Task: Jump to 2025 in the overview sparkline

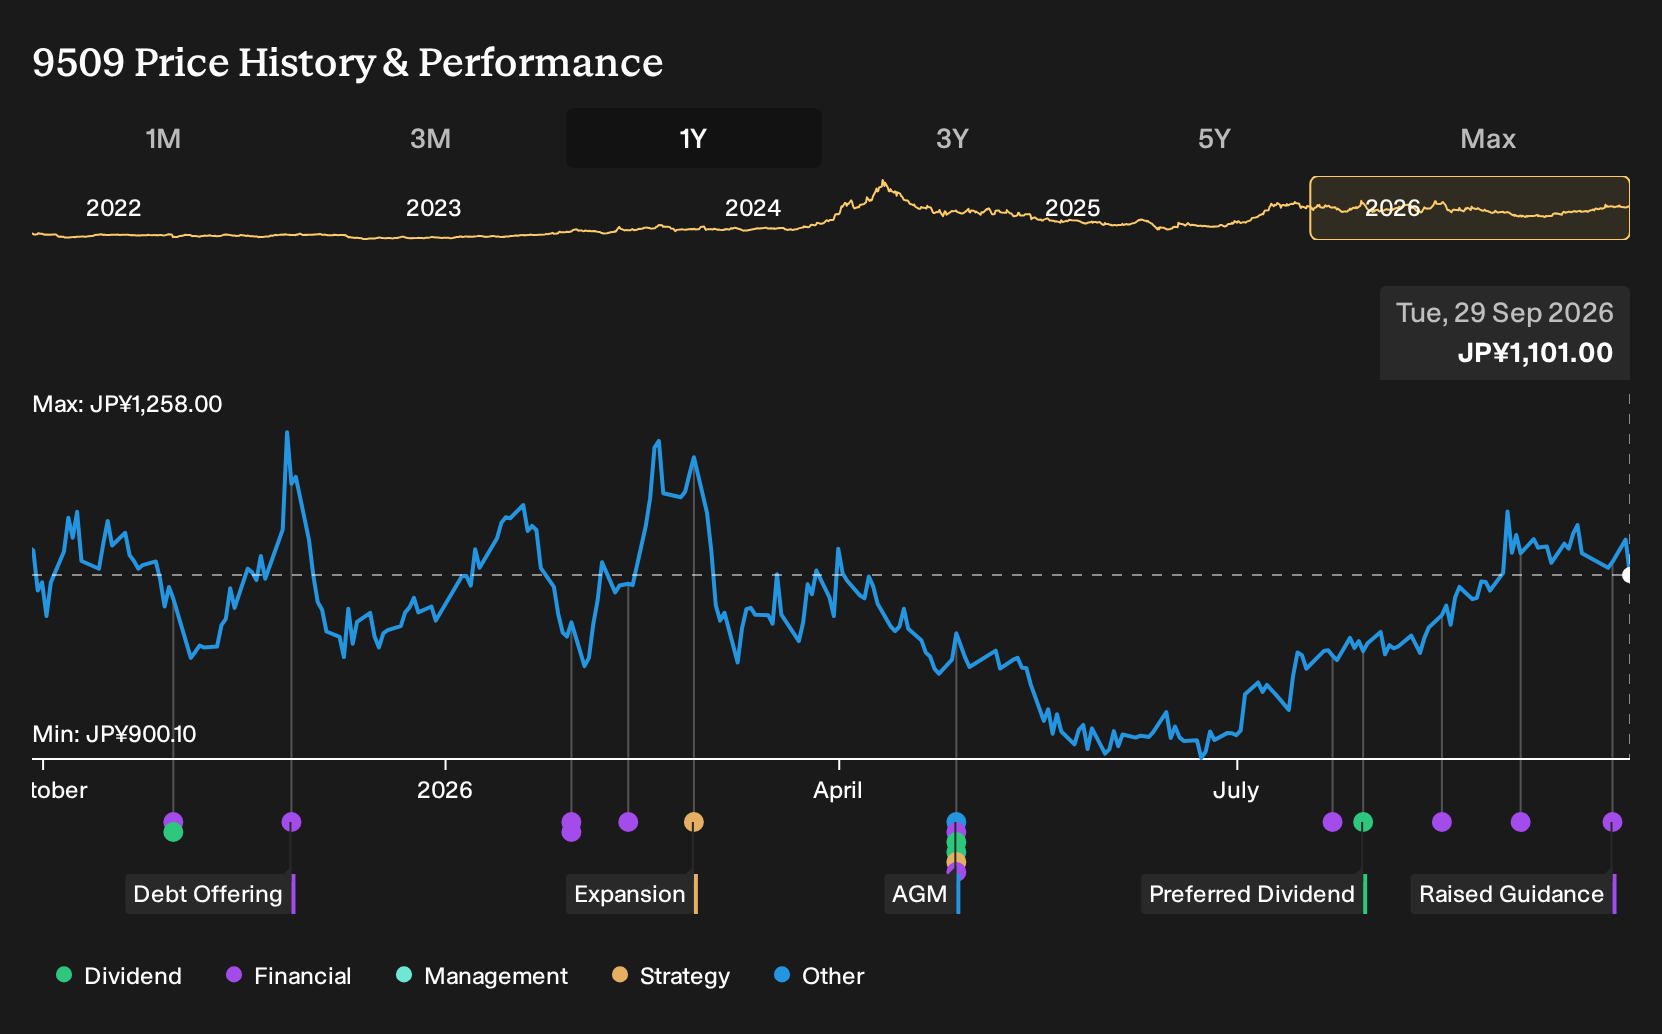Action: 1072,208
